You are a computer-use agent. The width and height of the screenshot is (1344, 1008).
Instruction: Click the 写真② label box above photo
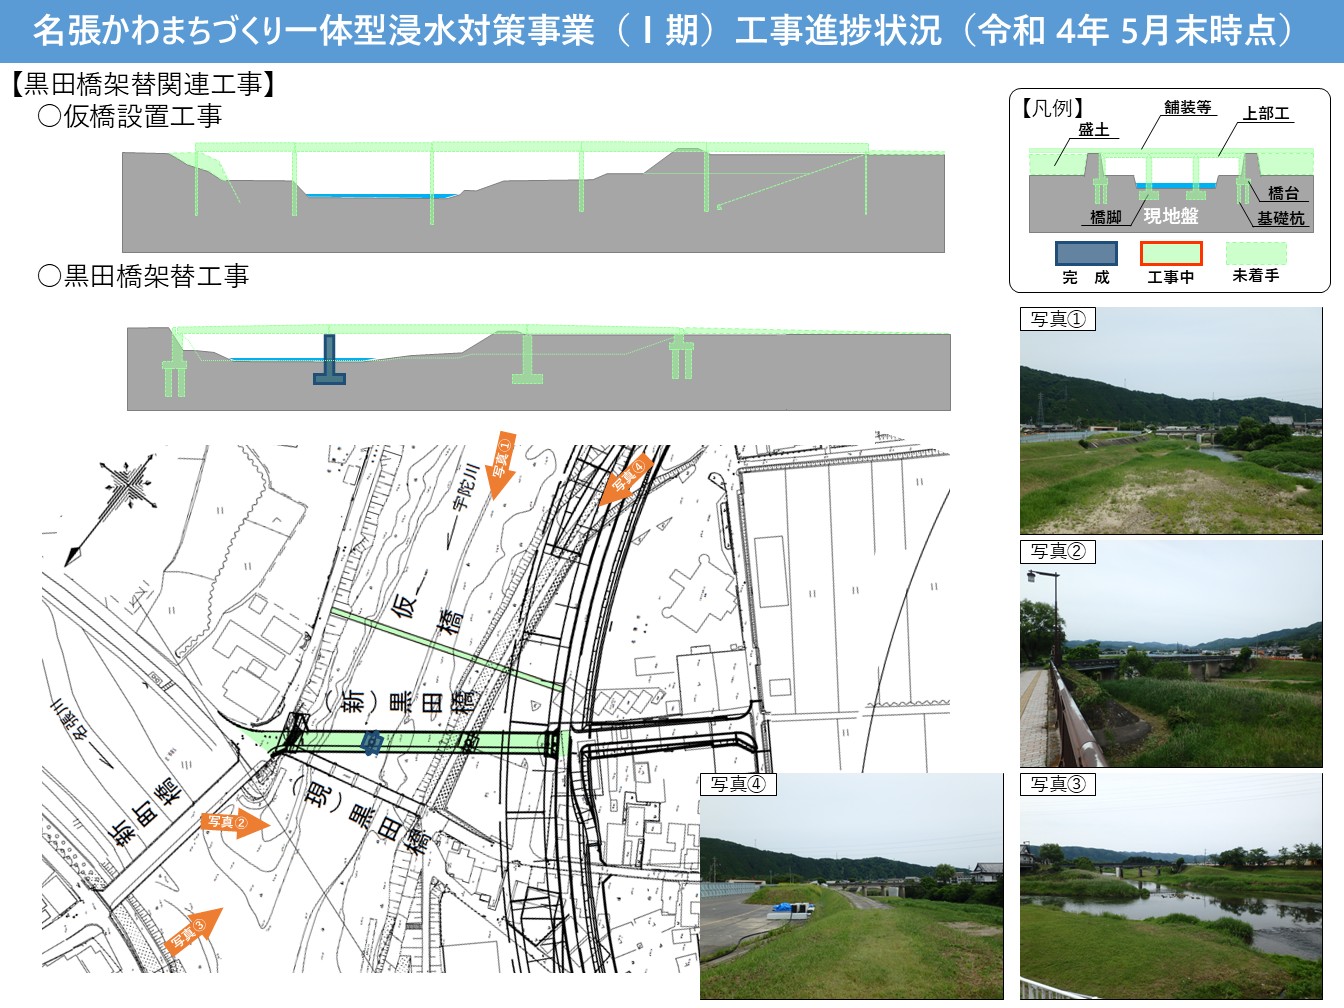coord(1058,552)
